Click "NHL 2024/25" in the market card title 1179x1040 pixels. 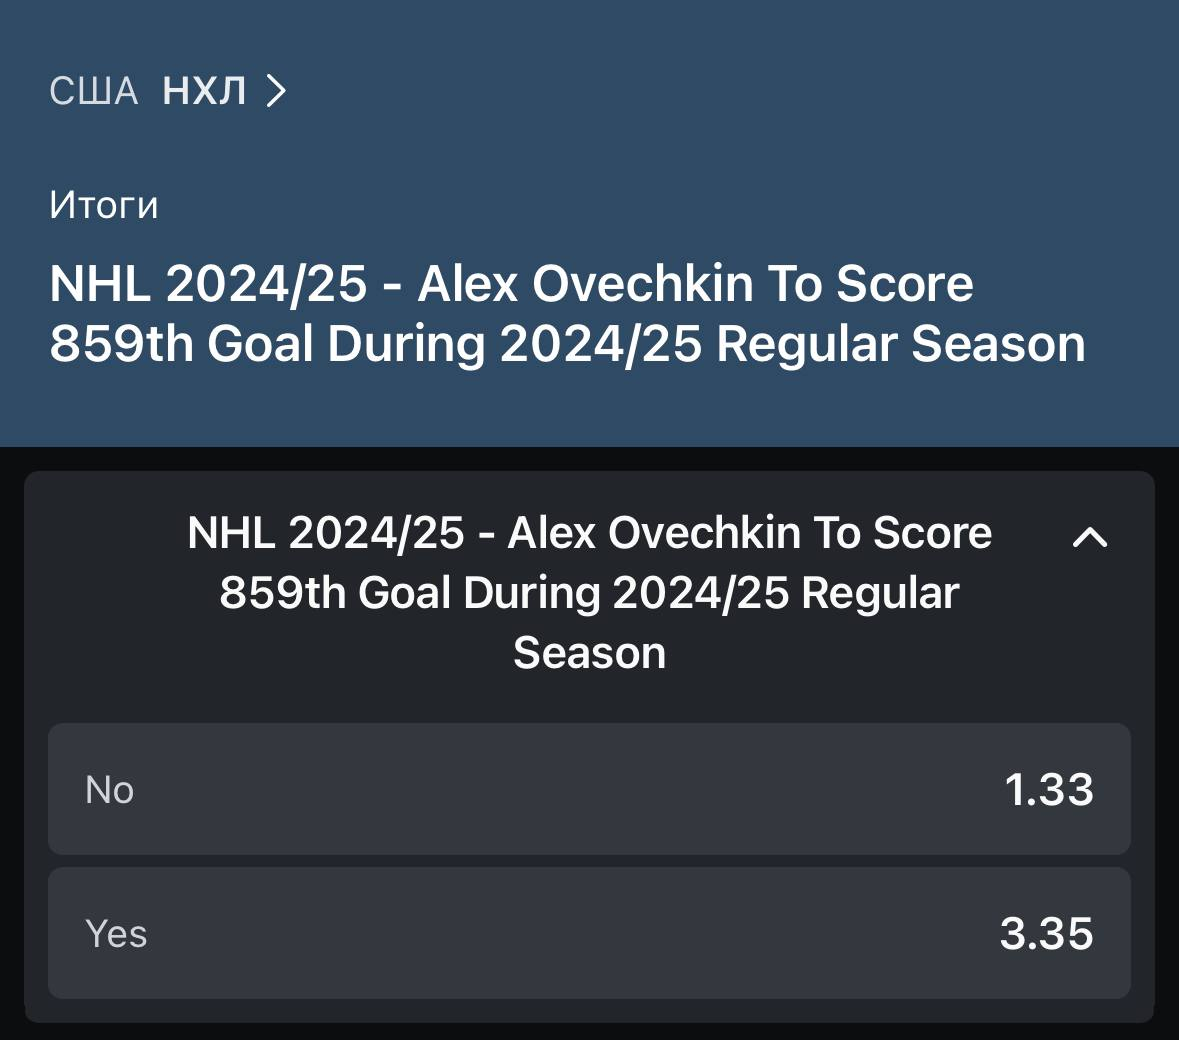pos(326,533)
